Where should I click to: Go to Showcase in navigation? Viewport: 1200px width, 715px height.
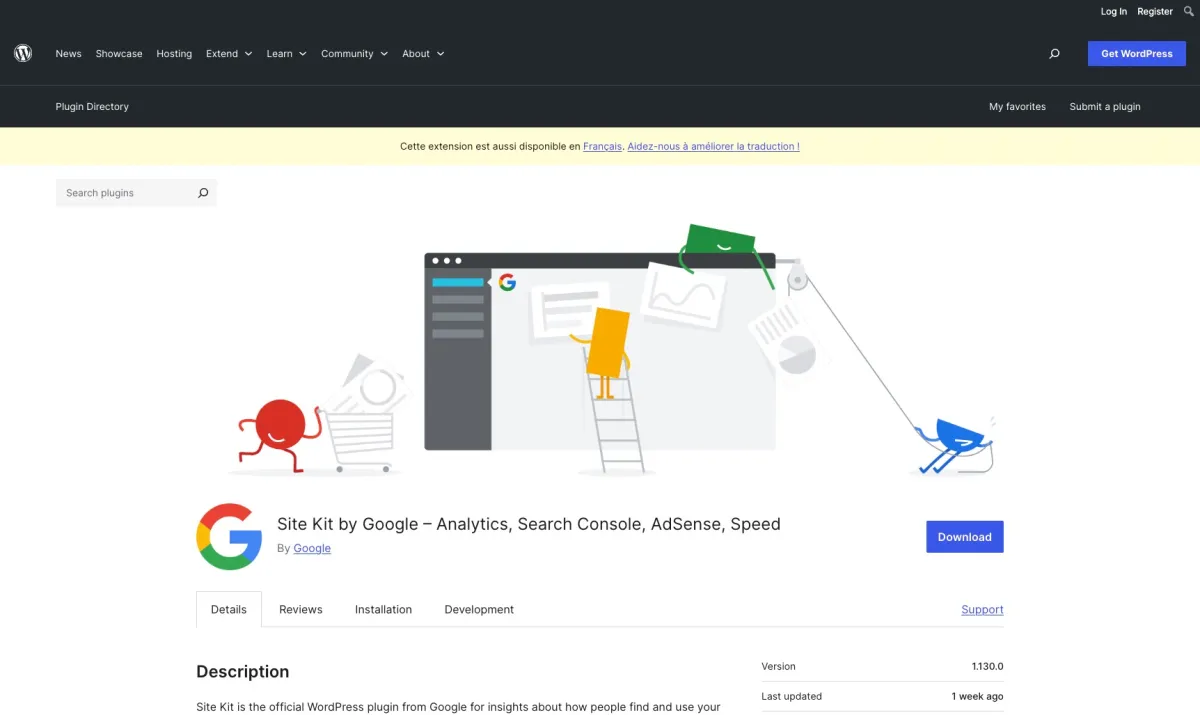(119, 54)
